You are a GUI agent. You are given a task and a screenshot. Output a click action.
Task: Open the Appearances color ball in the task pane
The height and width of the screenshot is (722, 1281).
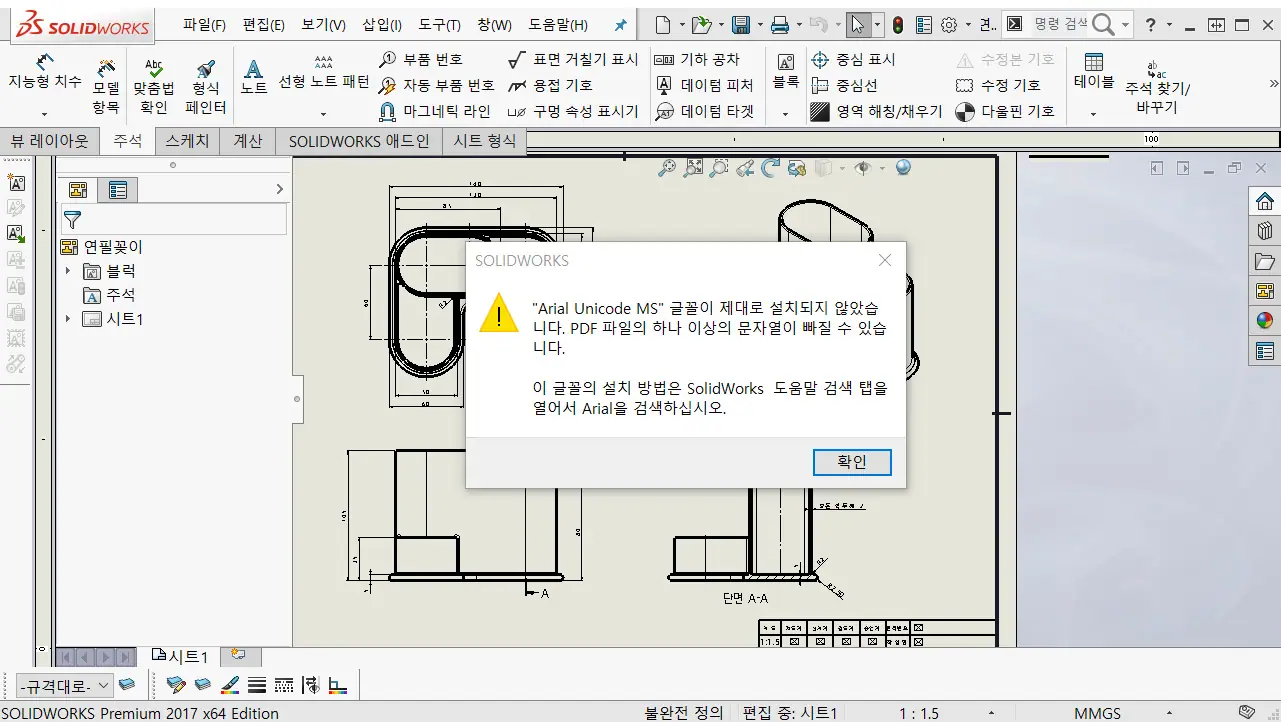(x=1265, y=320)
